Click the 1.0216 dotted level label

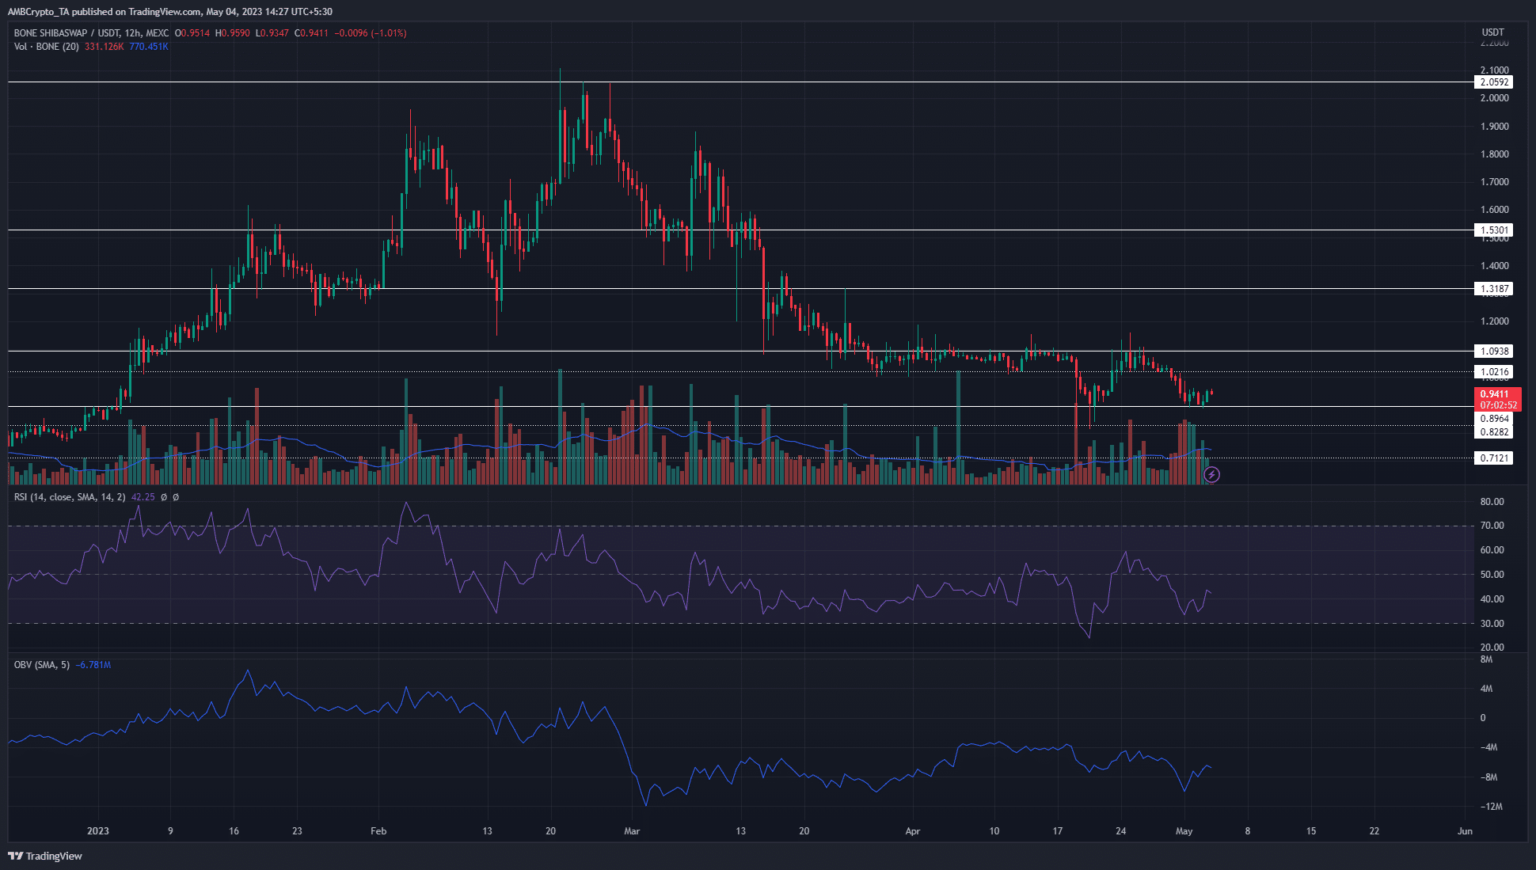click(1494, 372)
